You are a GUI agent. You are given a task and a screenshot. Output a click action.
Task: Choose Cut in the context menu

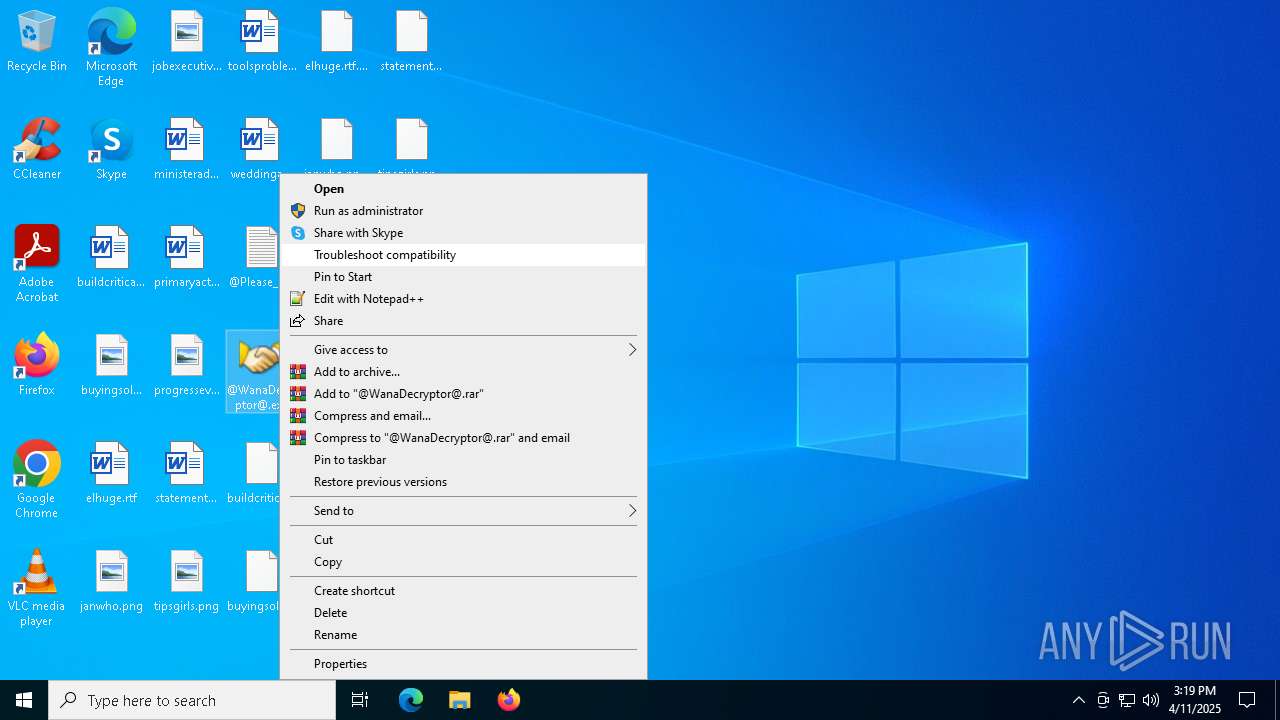[463, 540]
